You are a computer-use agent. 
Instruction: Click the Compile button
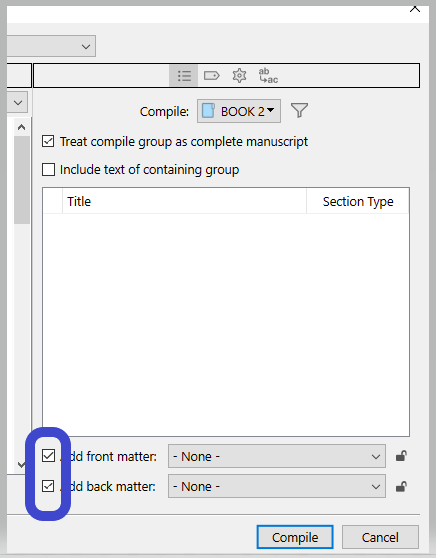point(295,537)
